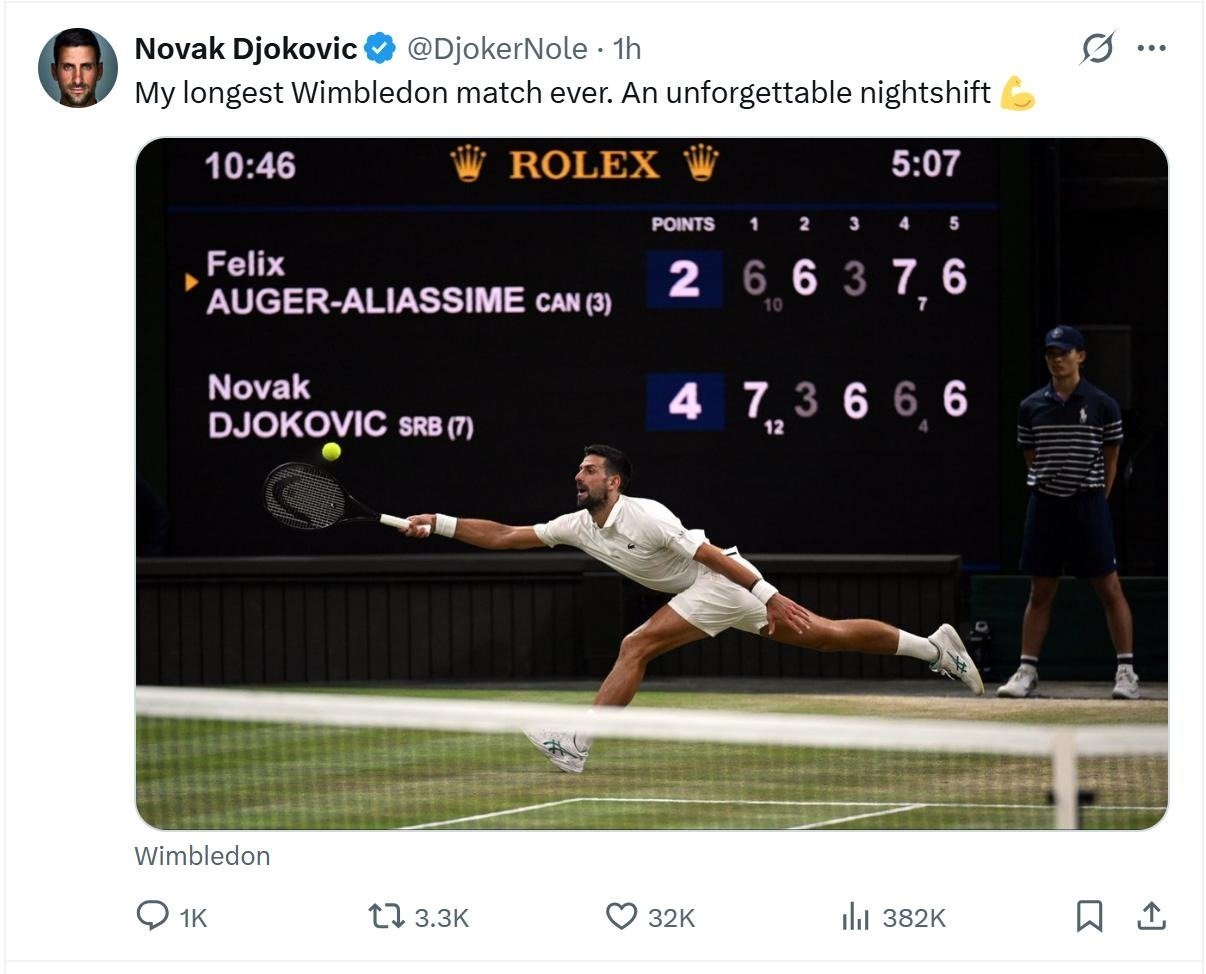Share the post with the upload arrow icon

pos(1151,916)
